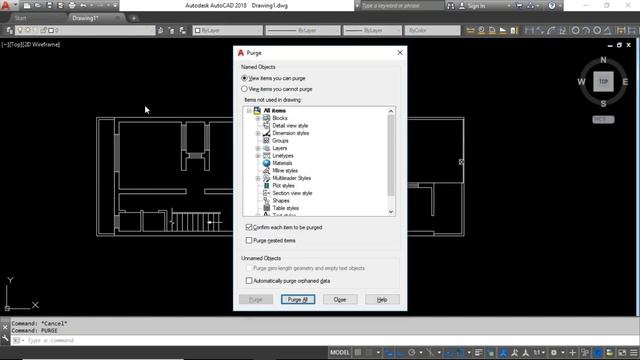Click the Help question mark icon
The height and width of the screenshot is (360, 640).
pos(552,6)
